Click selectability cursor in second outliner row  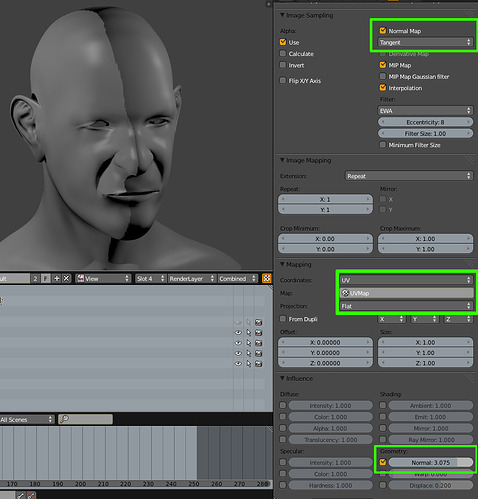(x=248, y=333)
